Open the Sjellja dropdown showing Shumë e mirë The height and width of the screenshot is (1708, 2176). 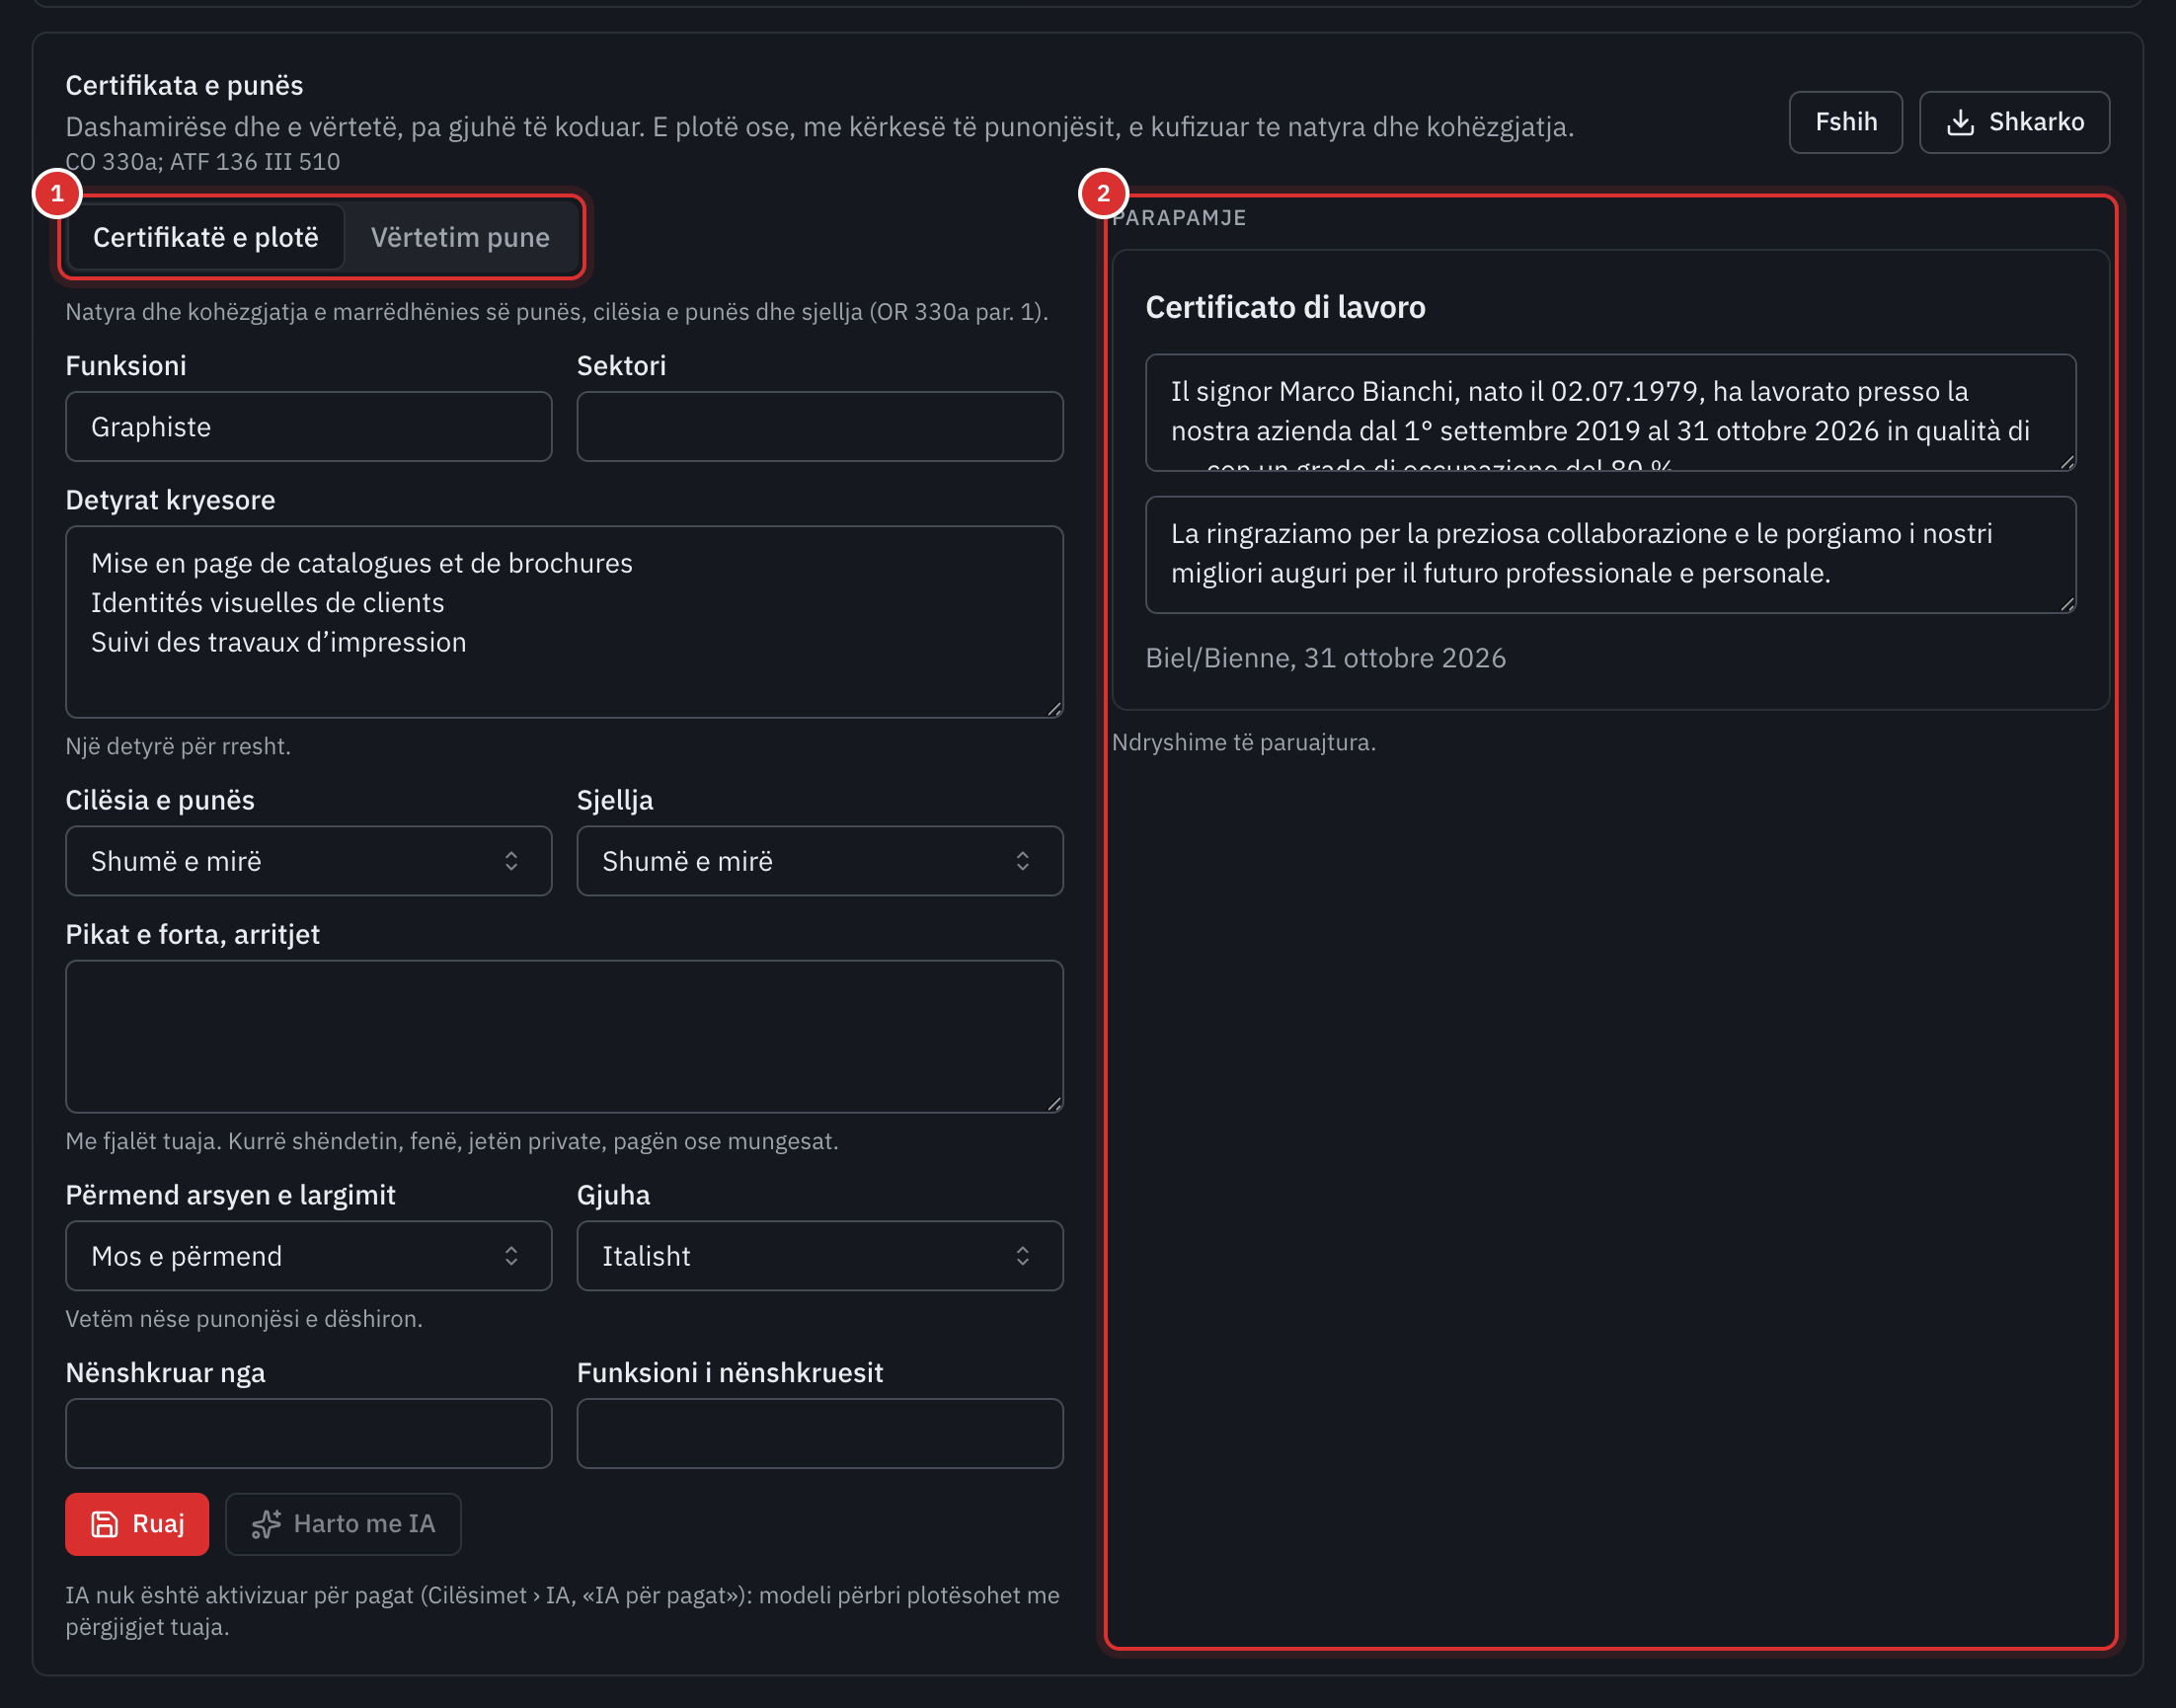(820, 861)
